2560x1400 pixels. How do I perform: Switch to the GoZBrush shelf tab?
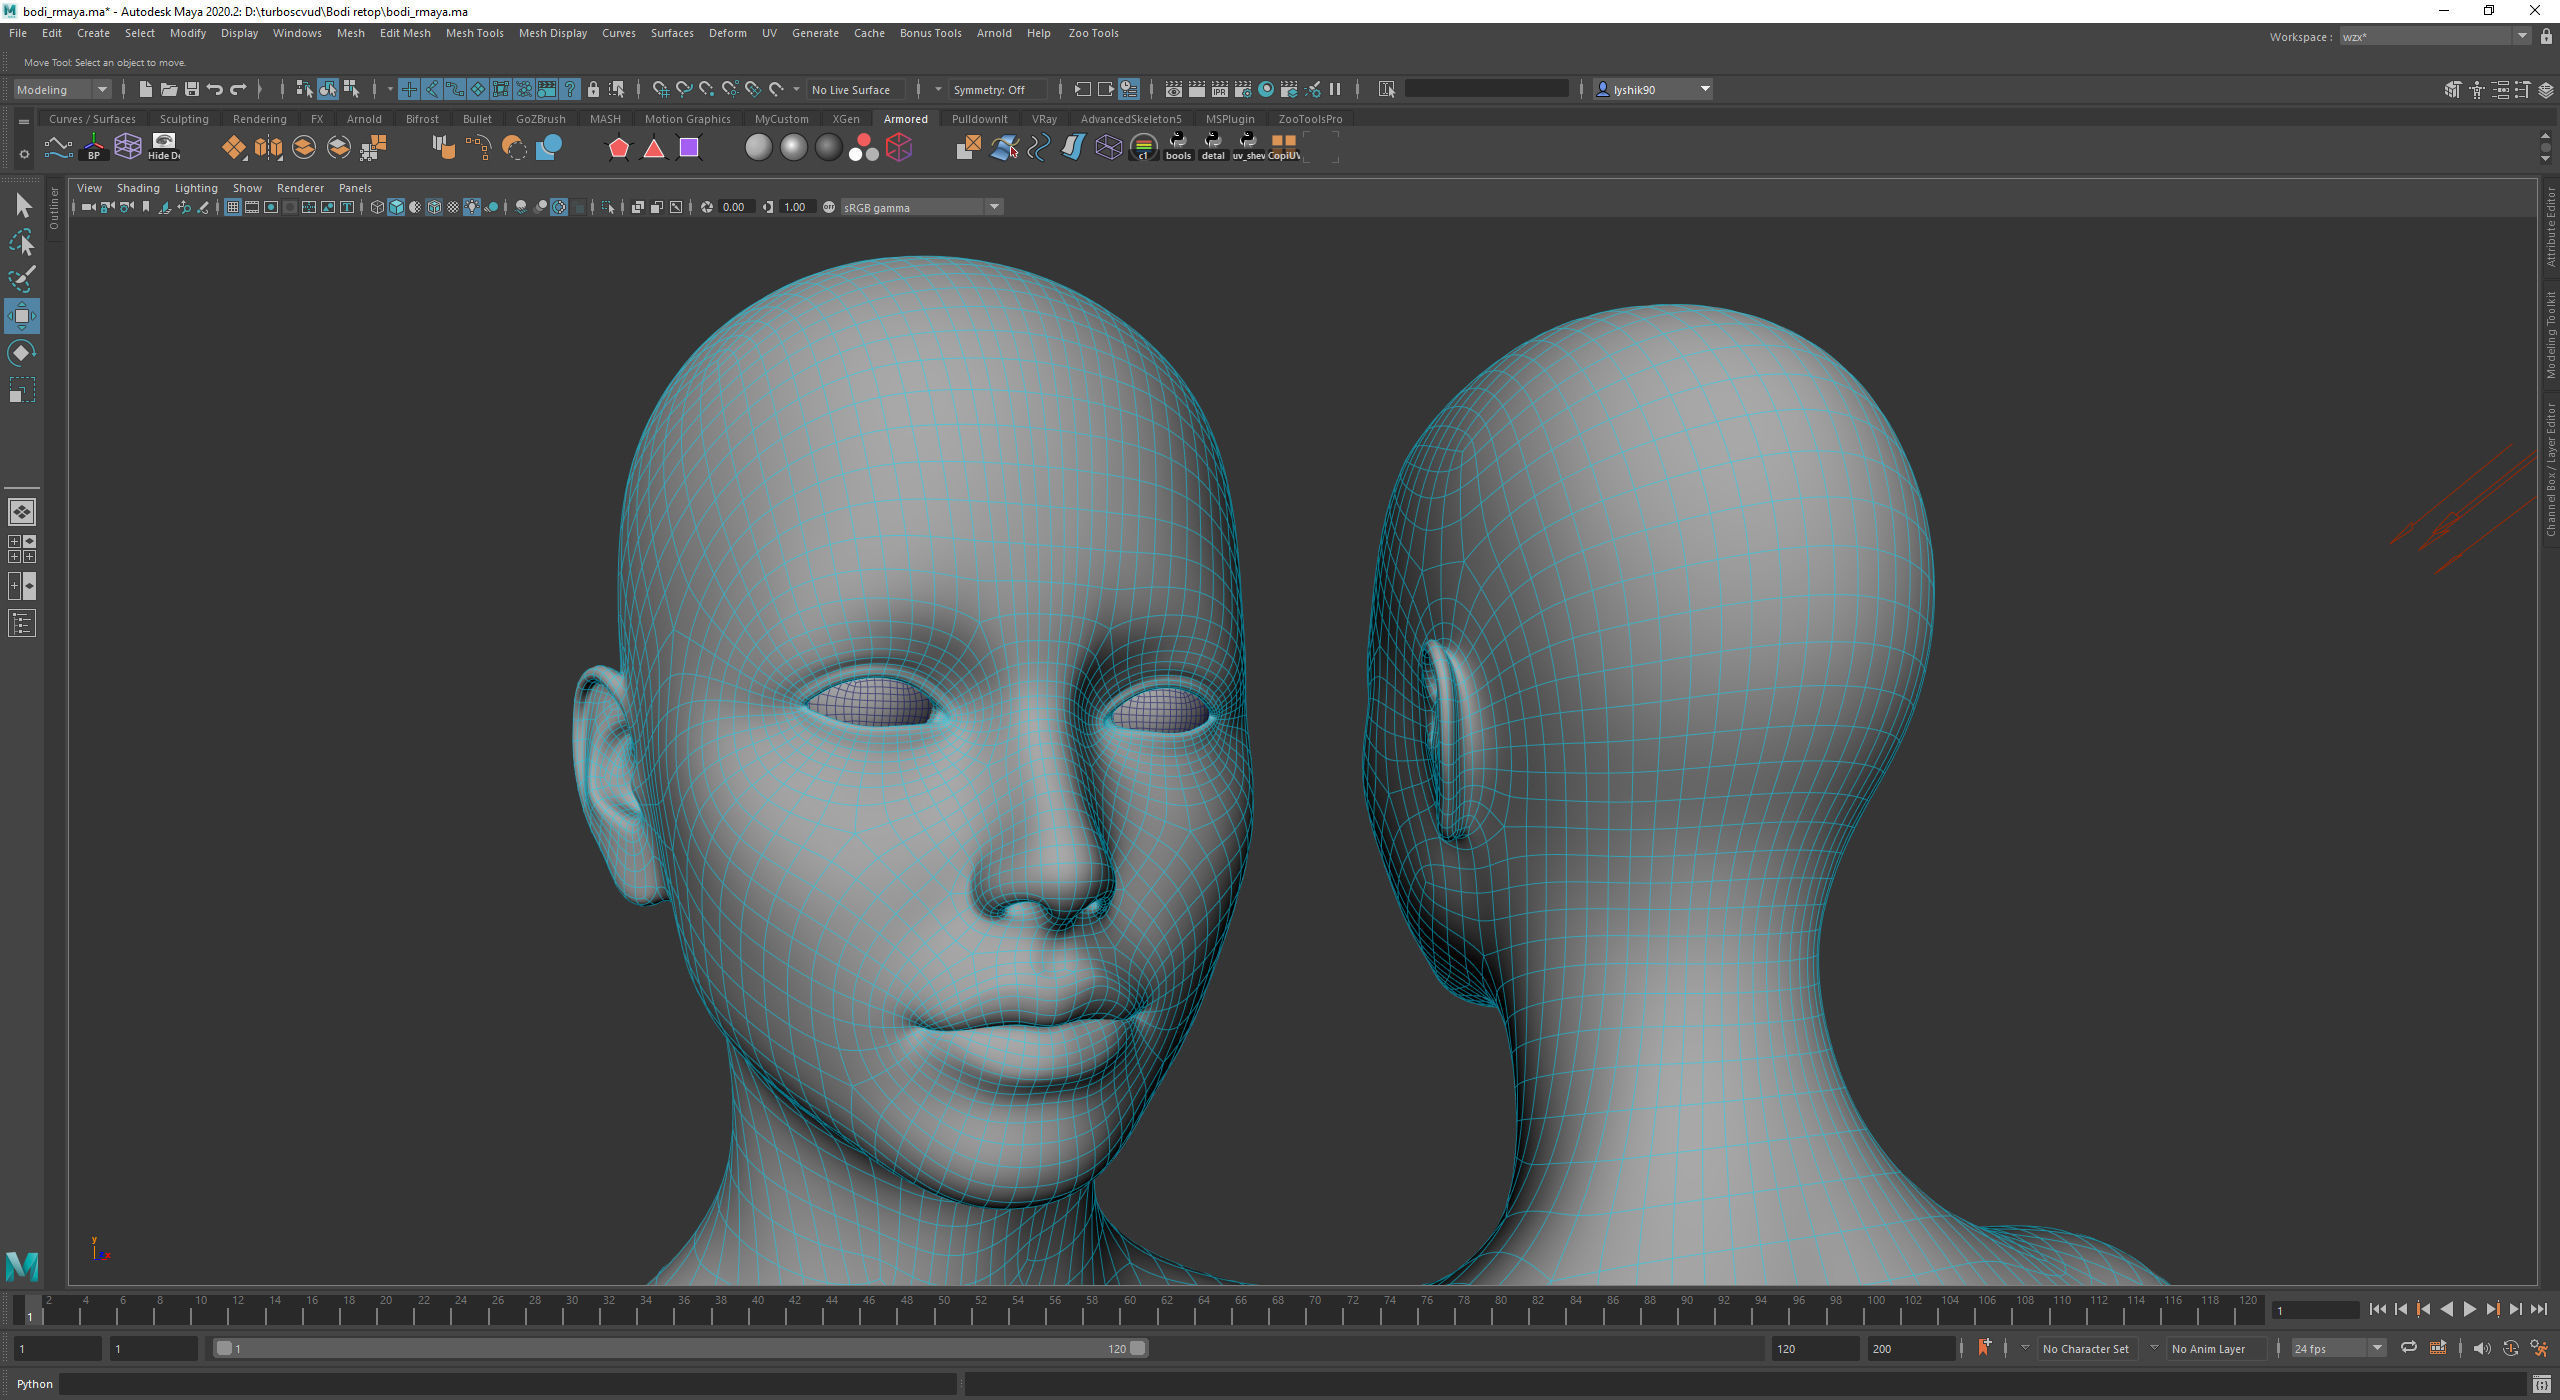click(540, 119)
